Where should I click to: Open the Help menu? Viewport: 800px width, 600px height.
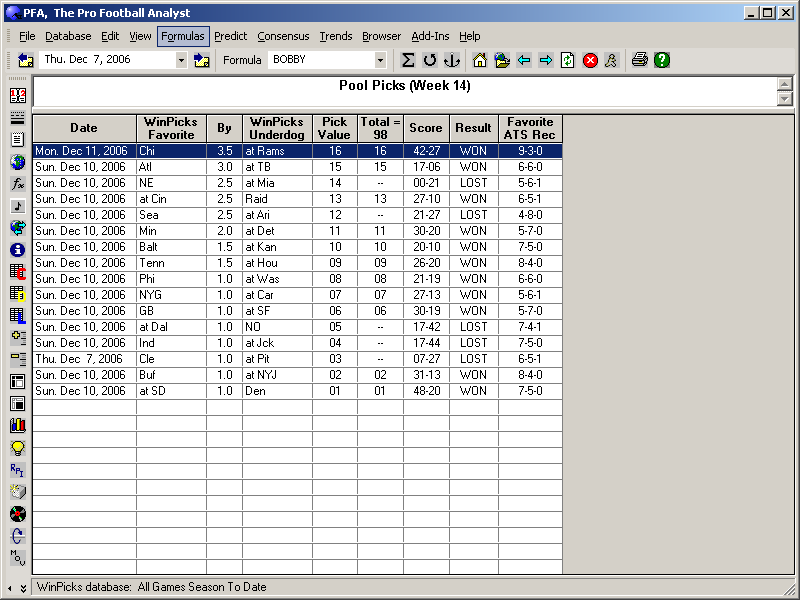(x=469, y=36)
